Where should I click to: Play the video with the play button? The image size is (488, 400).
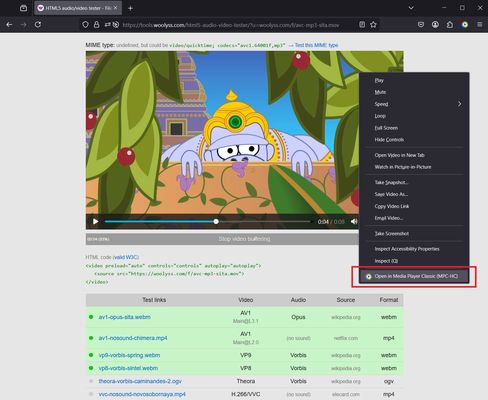(x=96, y=222)
